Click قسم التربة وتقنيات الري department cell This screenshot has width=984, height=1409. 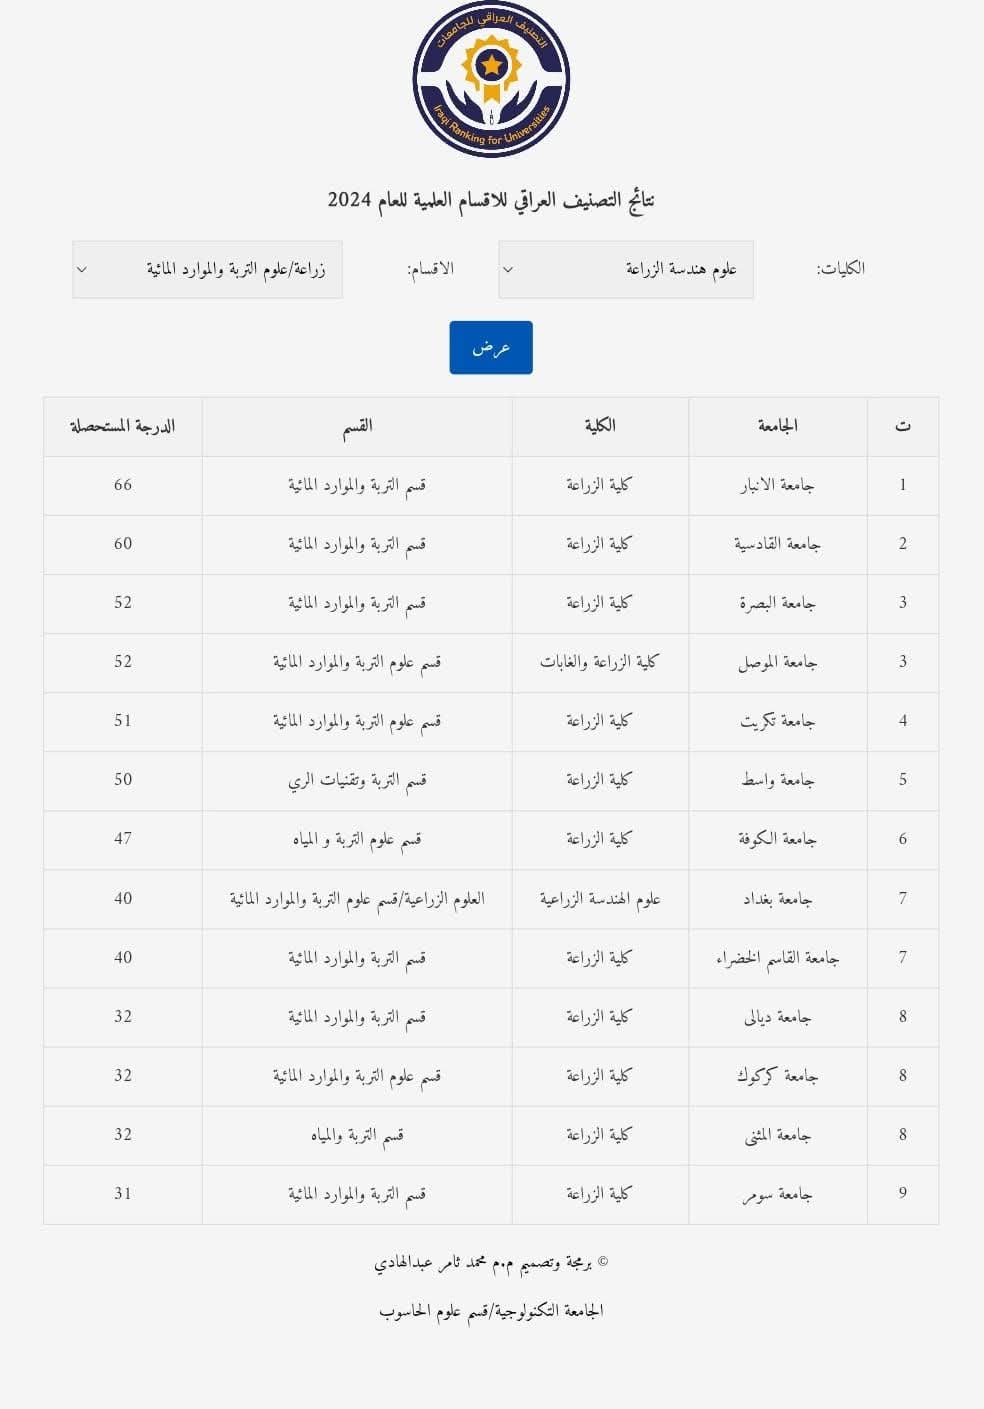pos(357,780)
